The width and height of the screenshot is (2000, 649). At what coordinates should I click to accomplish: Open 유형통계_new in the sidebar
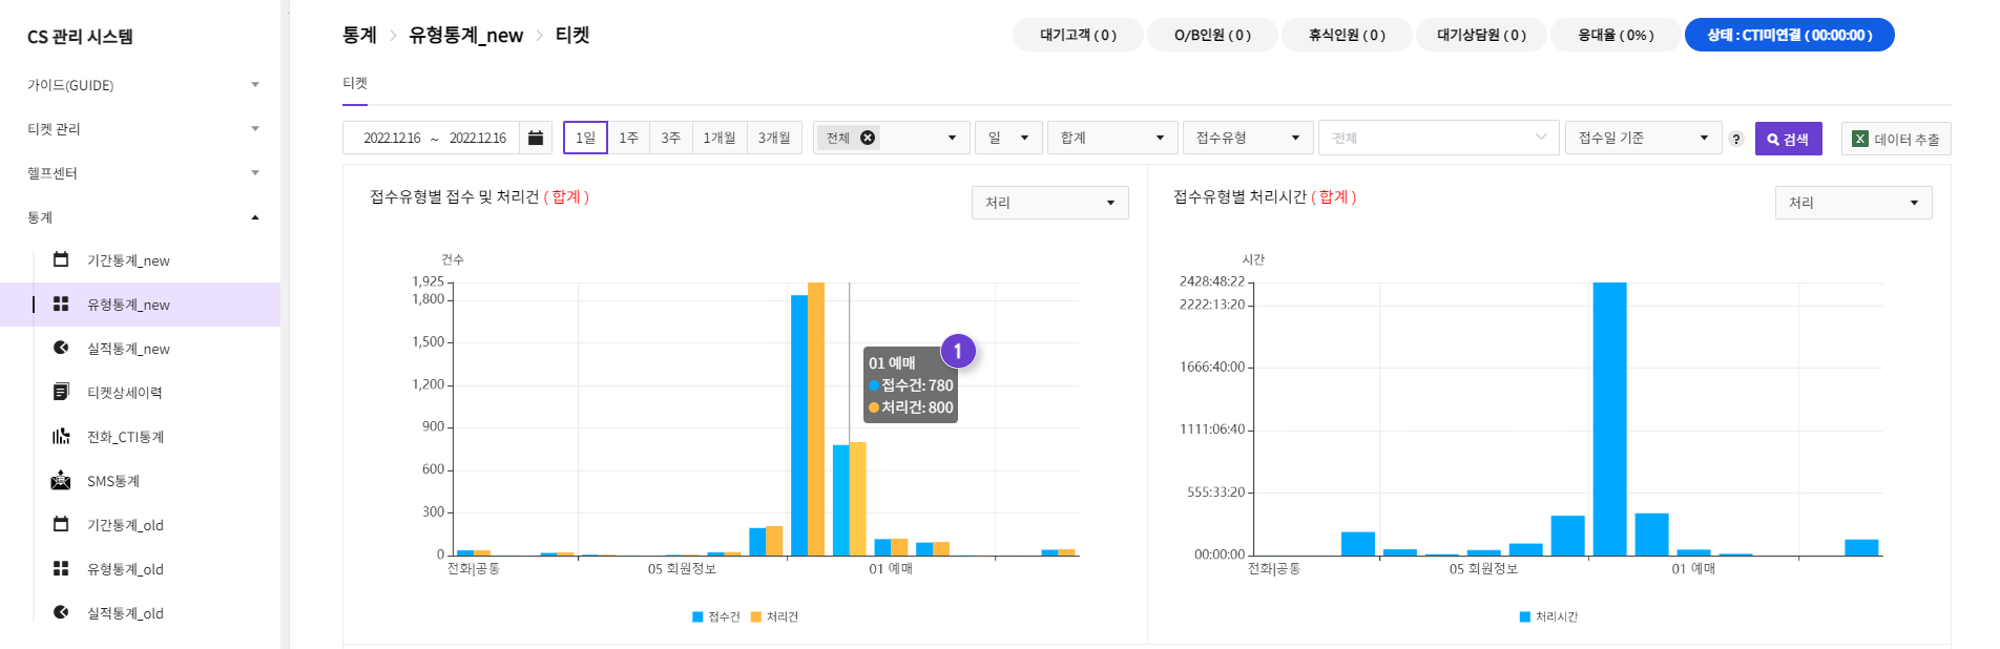128,305
